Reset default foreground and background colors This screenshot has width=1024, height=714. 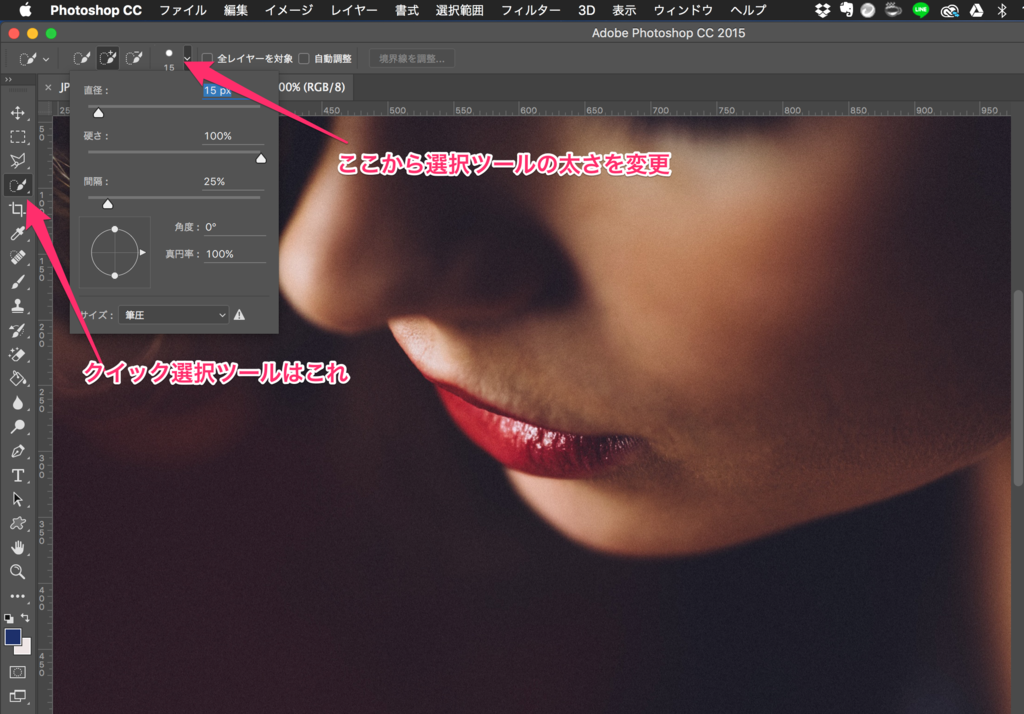click(8, 618)
